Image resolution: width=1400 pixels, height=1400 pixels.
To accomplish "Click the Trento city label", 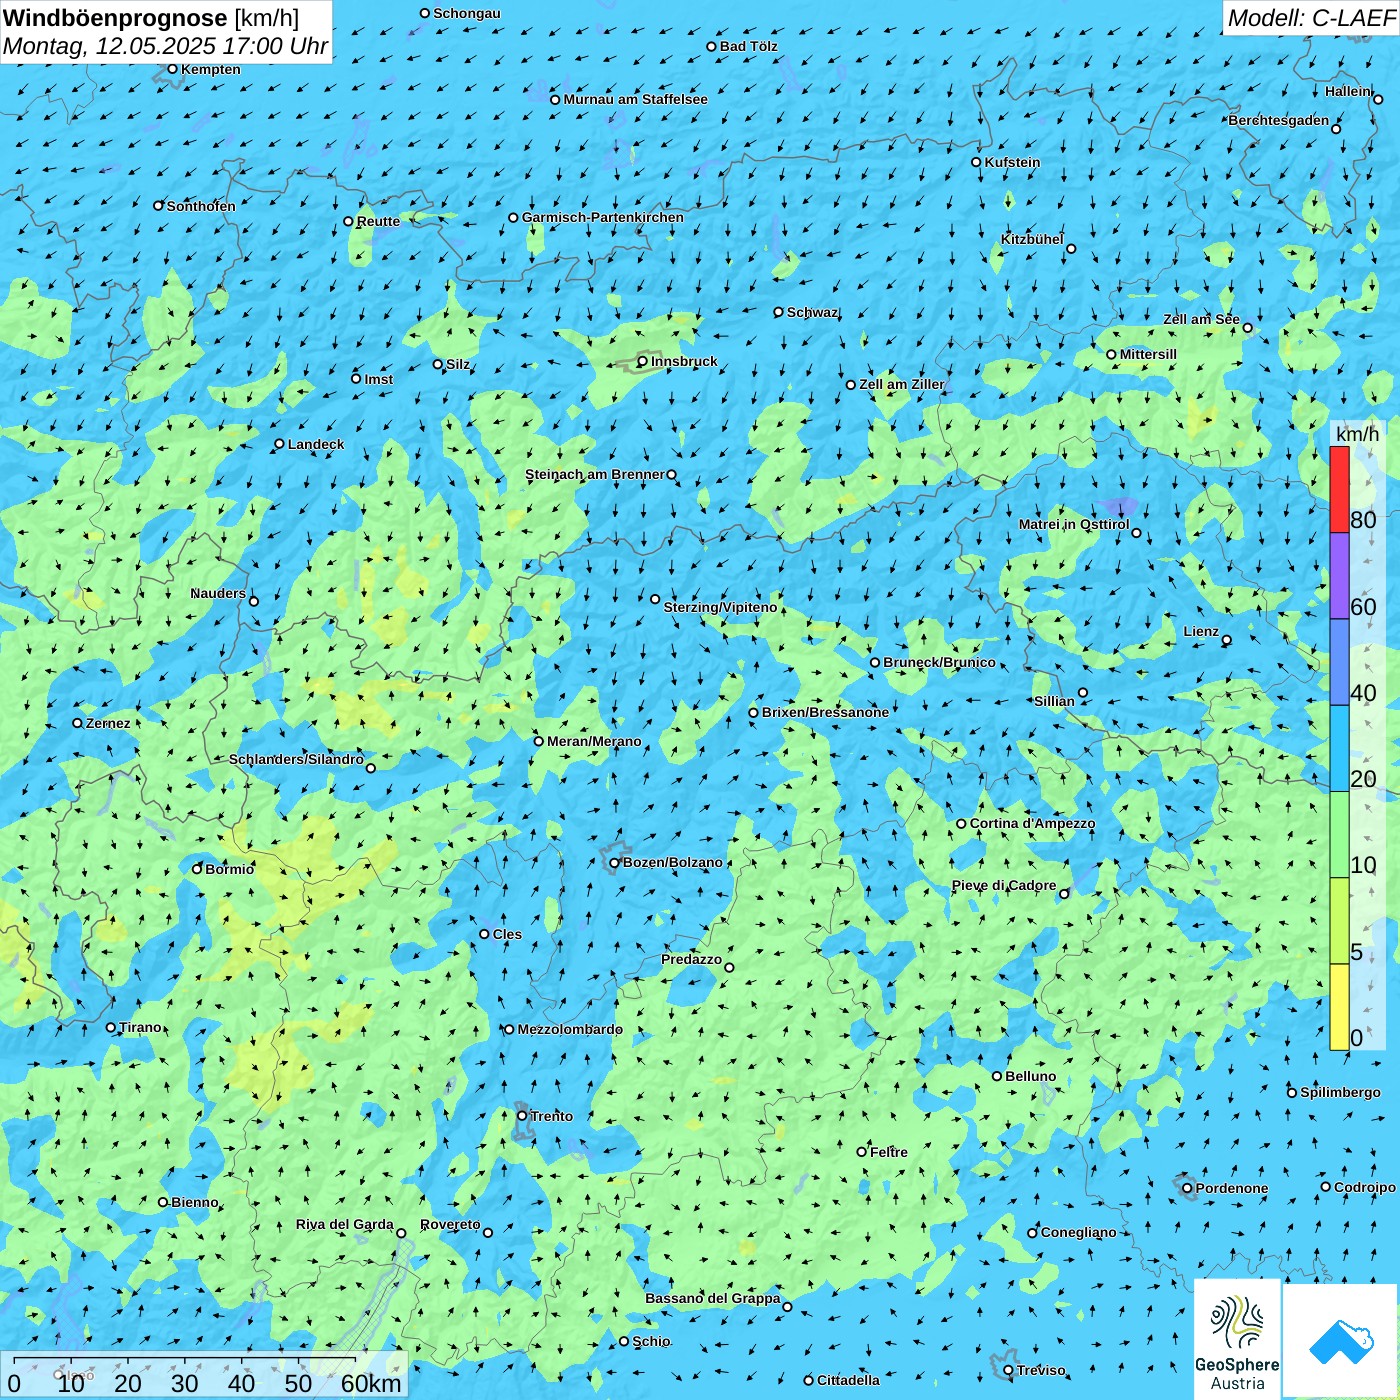I will (x=551, y=1116).
